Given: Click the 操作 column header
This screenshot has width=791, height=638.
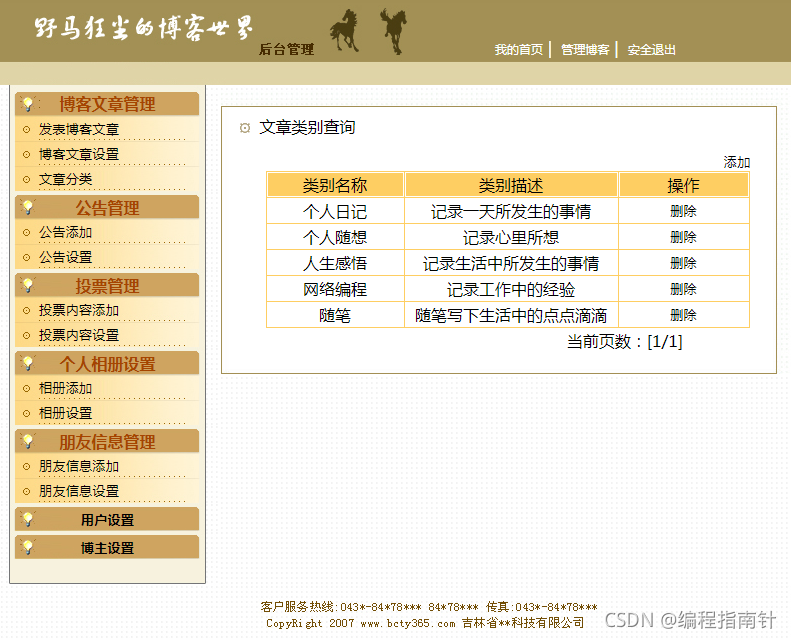Looking at the screenshot, I should click(684, 185).
